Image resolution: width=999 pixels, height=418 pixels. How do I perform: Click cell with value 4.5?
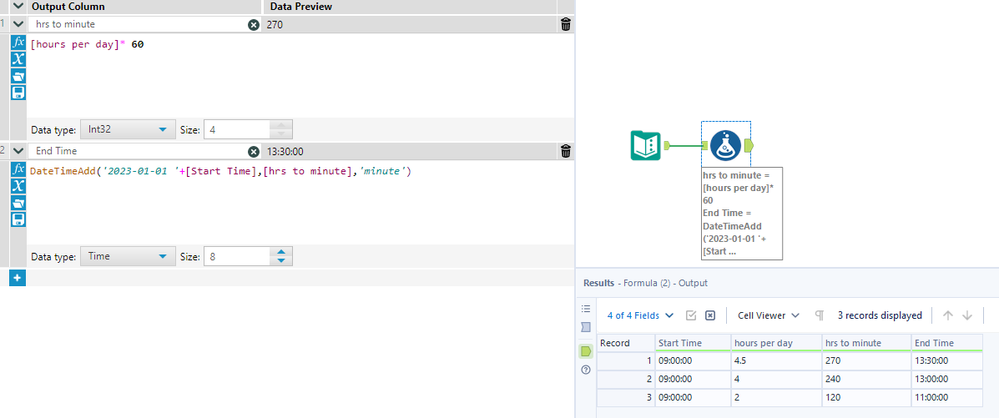776,361
